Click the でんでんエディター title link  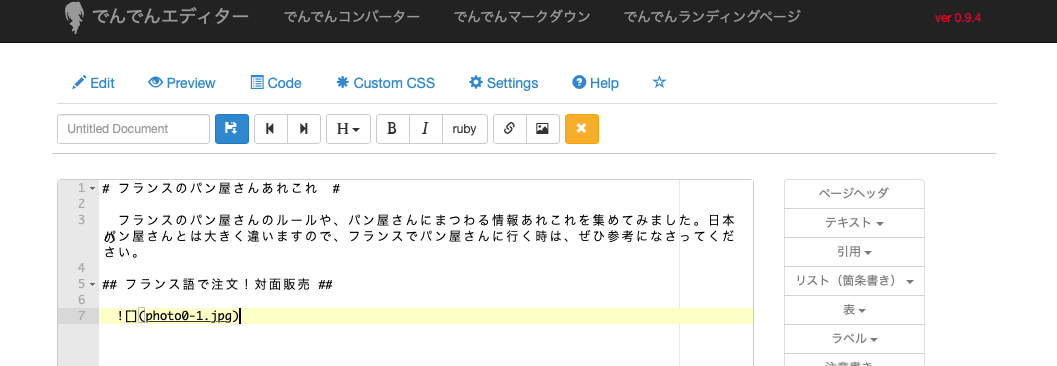(170, 17)
